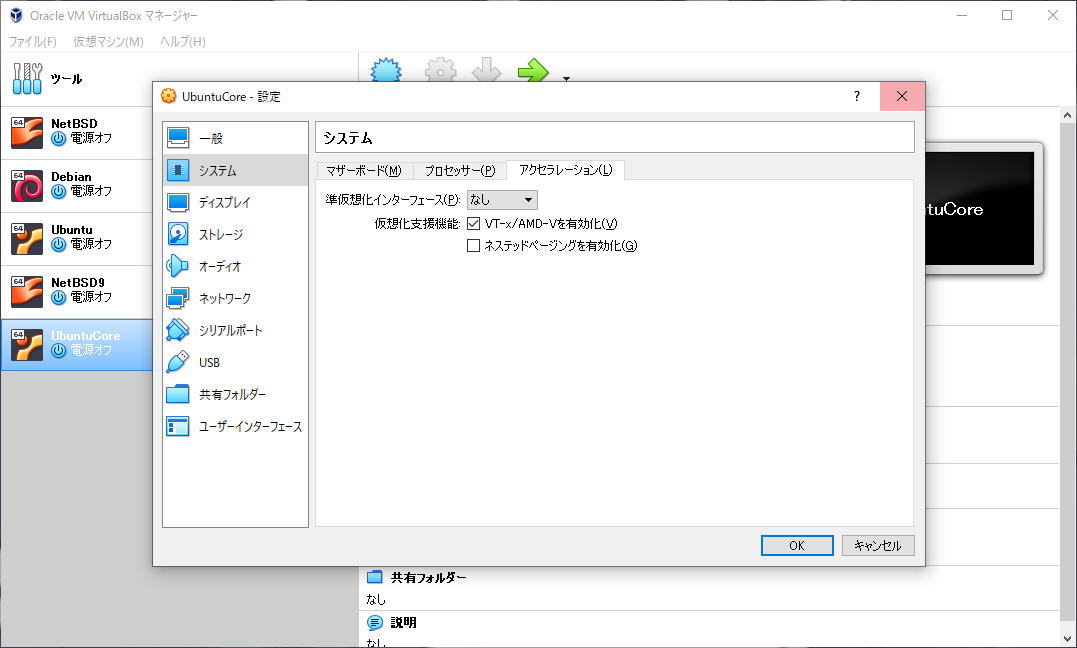1077x648 pixels.
Task: Click the help question mark in settings dialog
Action: 857,96
